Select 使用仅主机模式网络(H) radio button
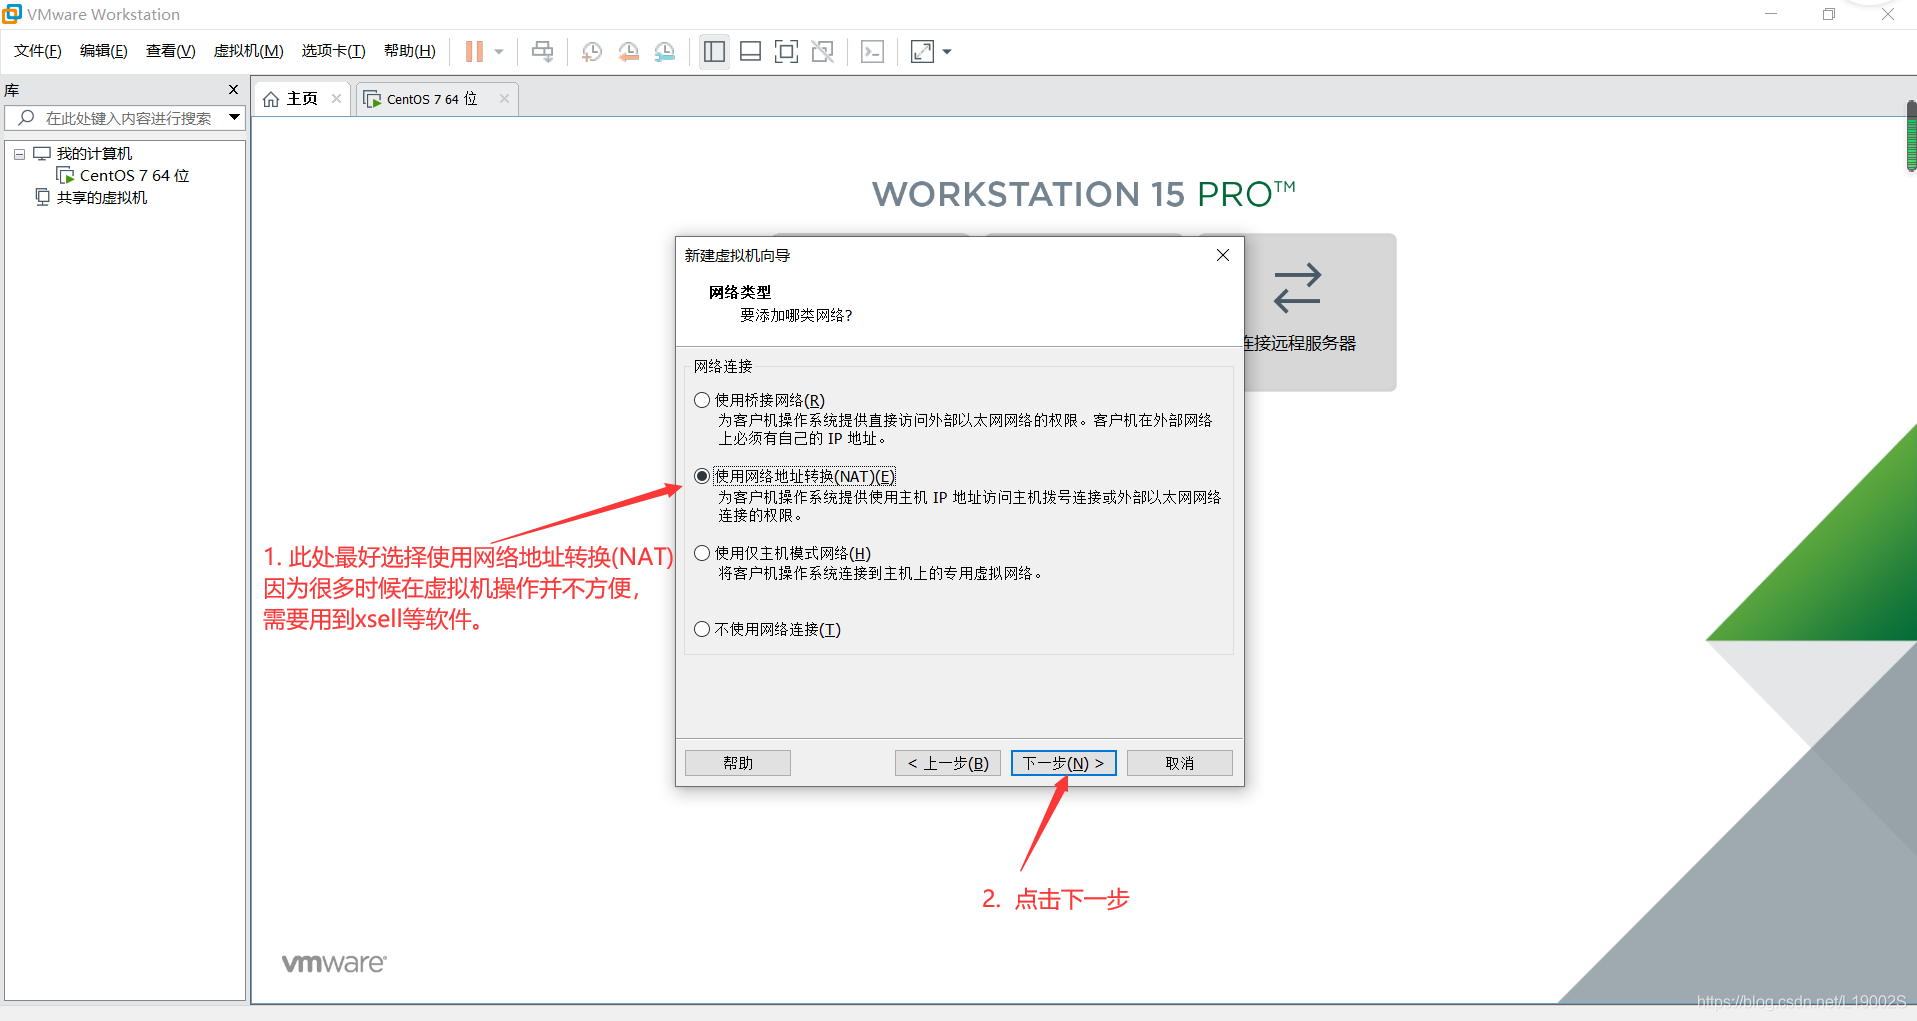Viewport: 1917px width, 1021px height. pos(702,553)
